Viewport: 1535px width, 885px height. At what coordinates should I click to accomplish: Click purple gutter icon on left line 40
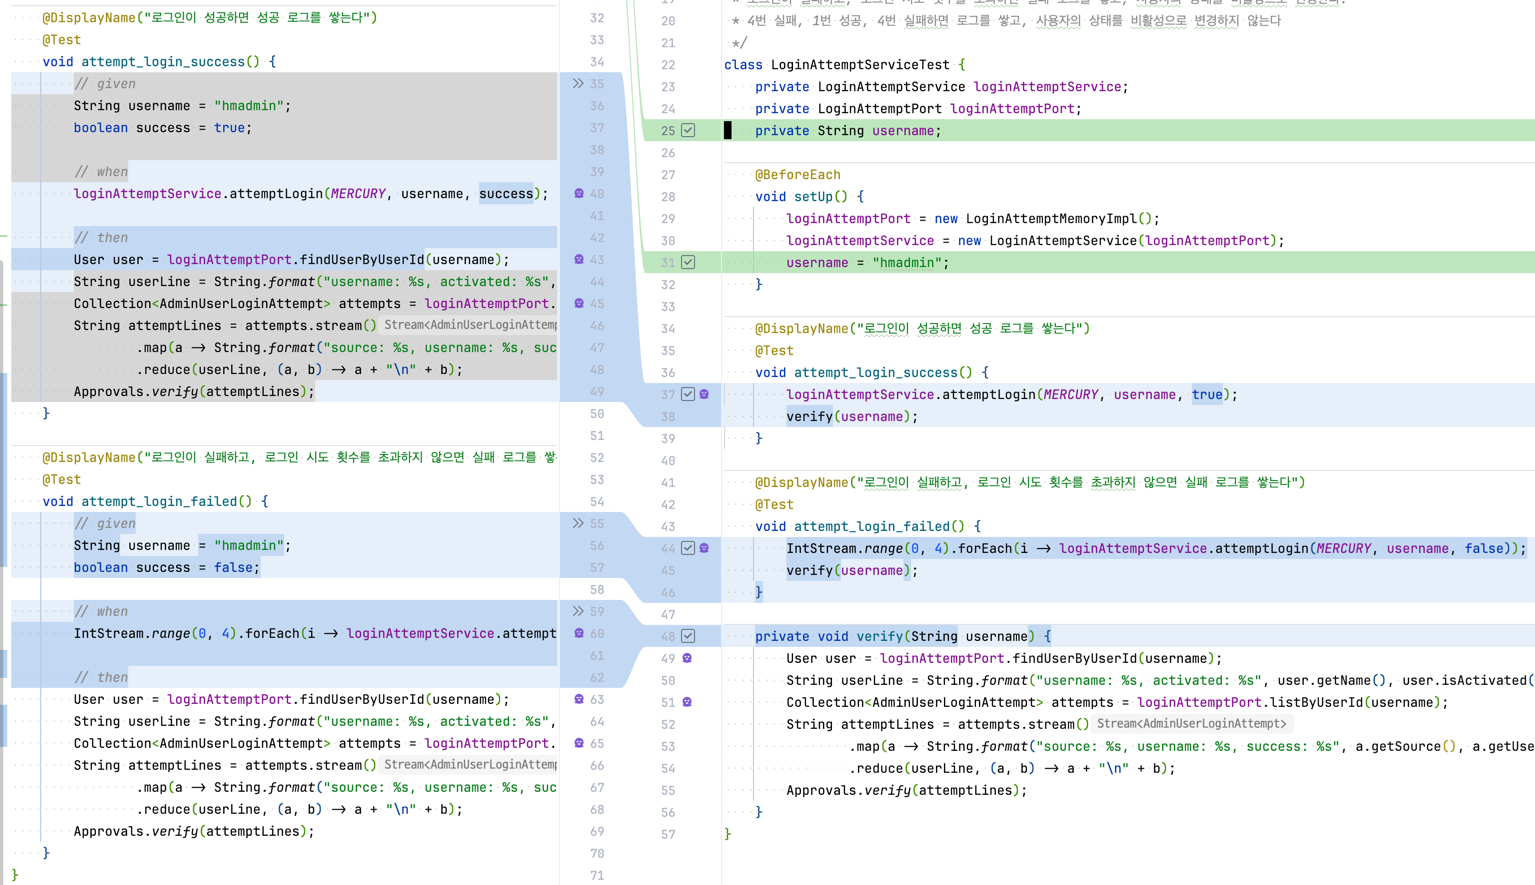click(579, 193)
